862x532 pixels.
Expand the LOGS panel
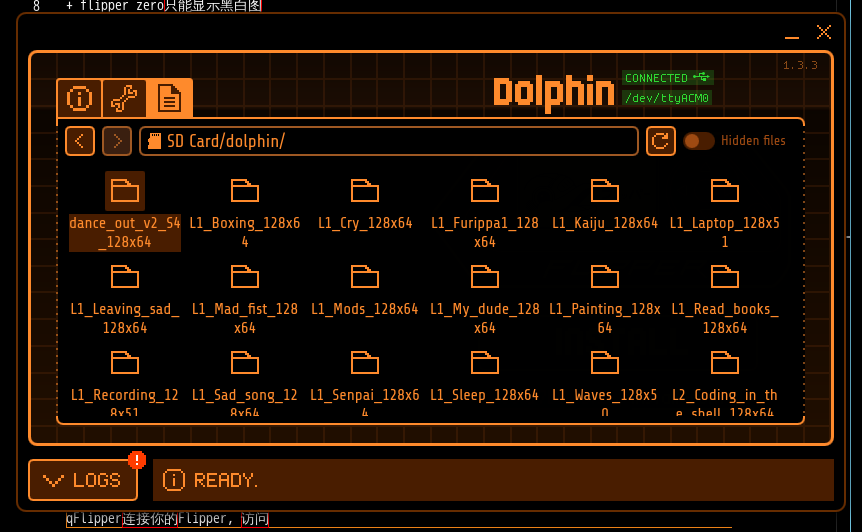click(x=83, y=480)
